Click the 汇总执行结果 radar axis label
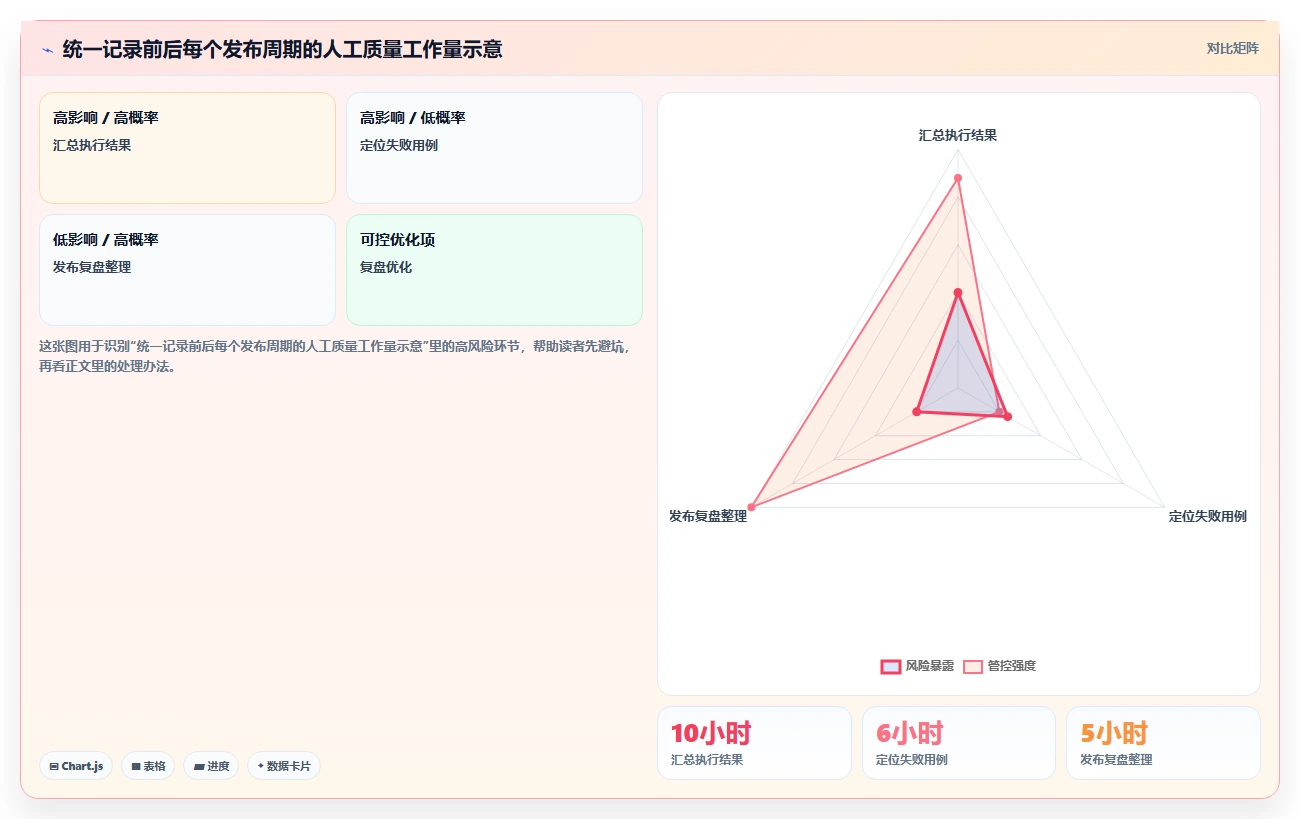Image resolution: width=1300 pixels, height=819 pixels. (x=958, y=135)
